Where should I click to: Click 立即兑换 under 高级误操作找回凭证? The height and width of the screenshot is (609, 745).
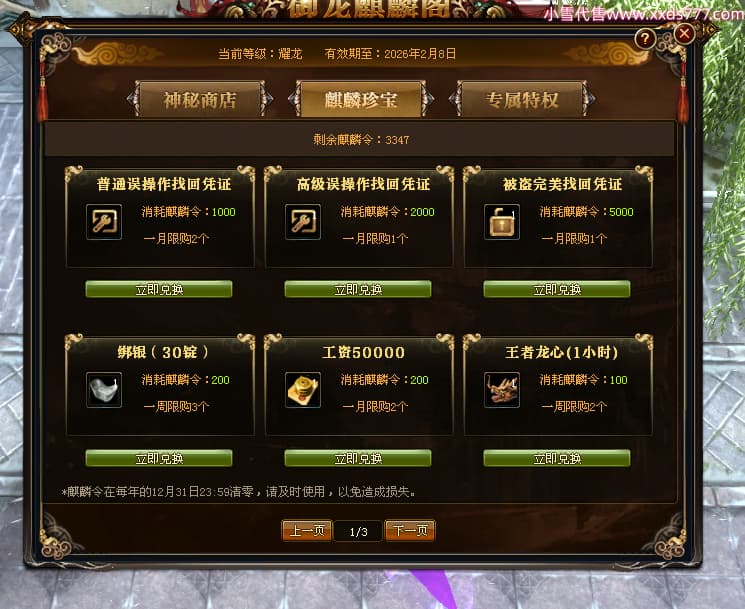click(x=358, y=289)
